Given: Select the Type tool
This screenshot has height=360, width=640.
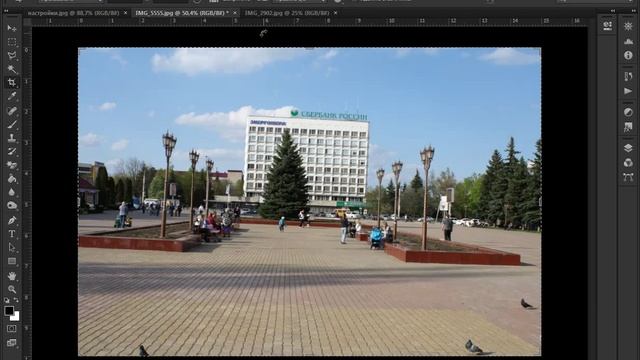Looking at the screenshot, I should pos(12,234).
